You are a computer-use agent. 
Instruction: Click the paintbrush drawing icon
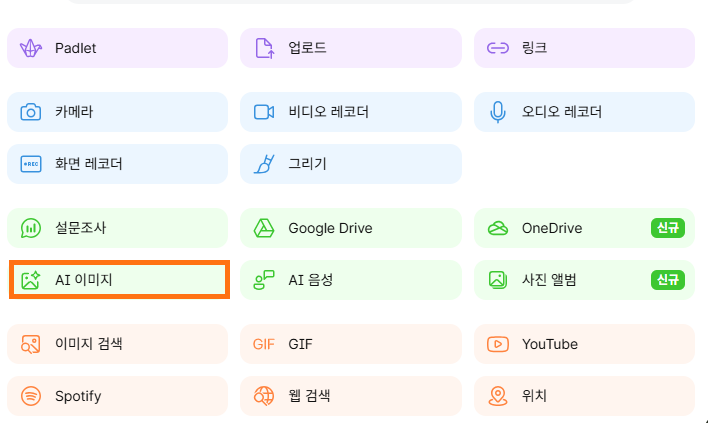tap(265, 164)
